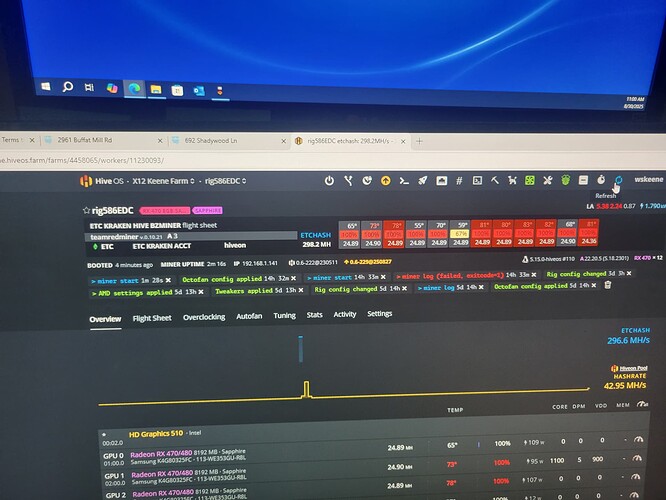This screenshot has width=666, height=500.
Task: Open the crossed wrench tools icon
Action: click(547, 181)
